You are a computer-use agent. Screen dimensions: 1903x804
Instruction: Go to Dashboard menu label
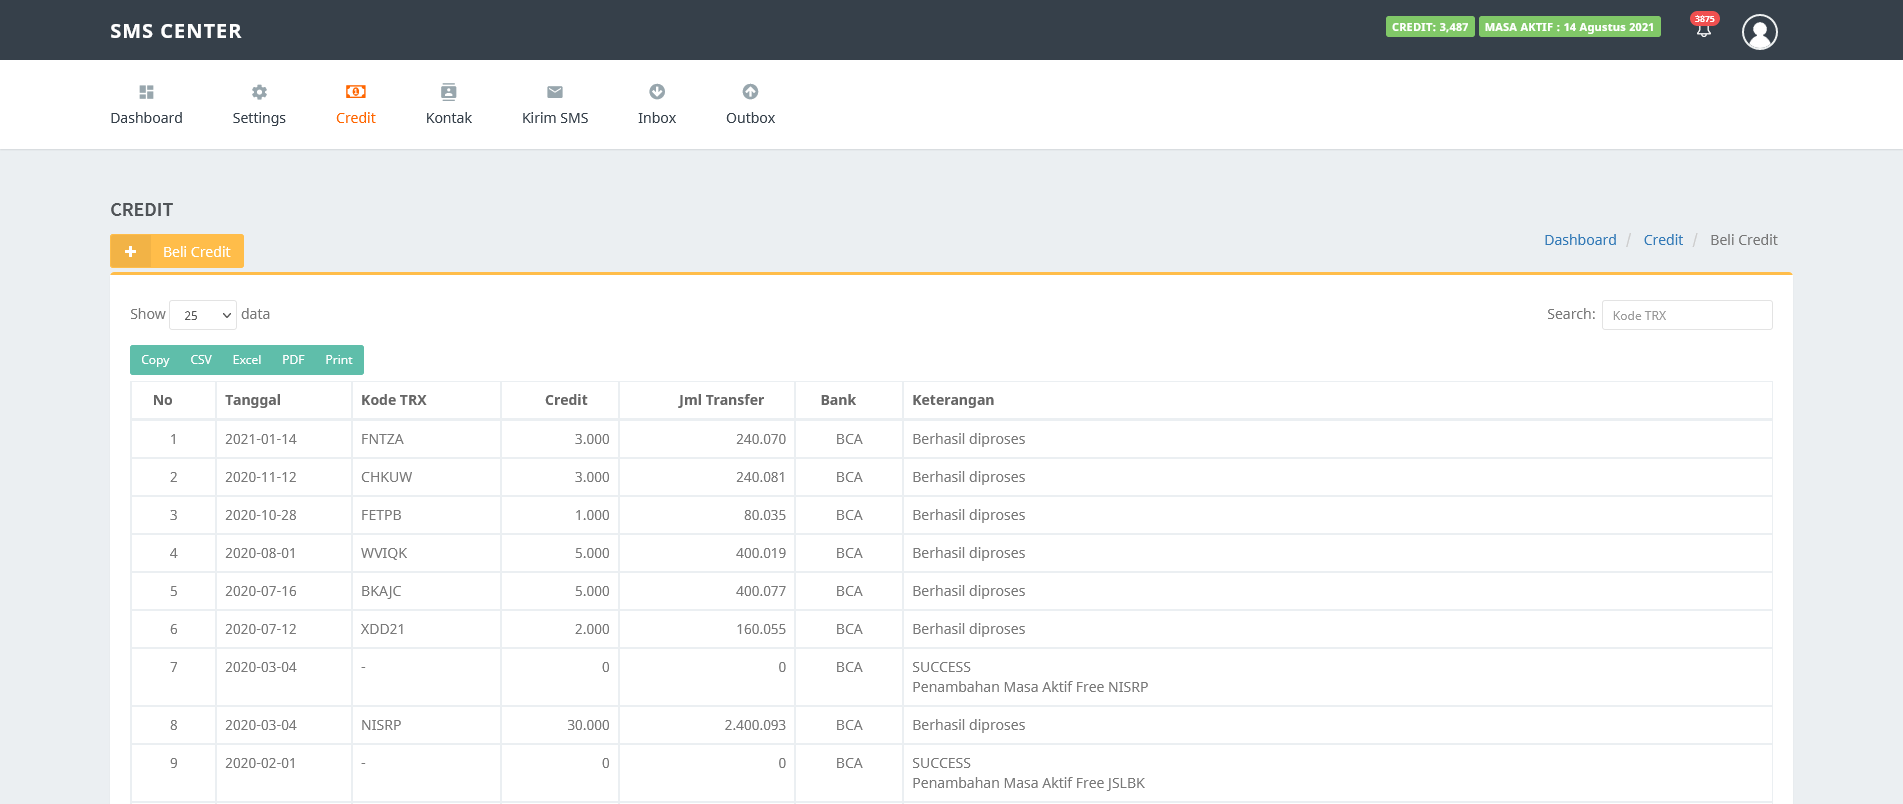[146, 118]
